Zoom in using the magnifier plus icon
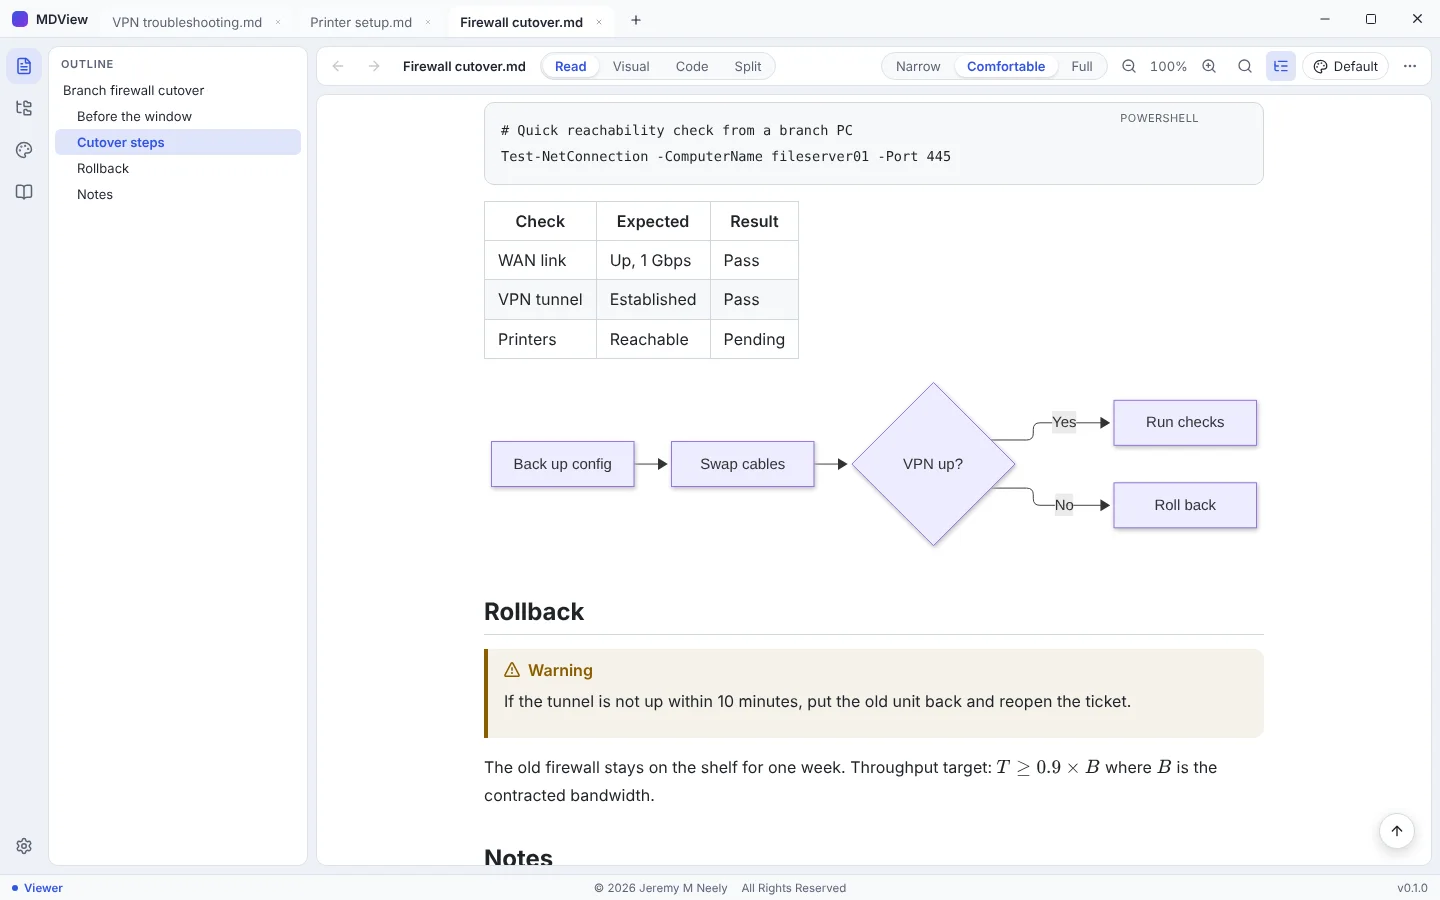Image resolution: width=1440 pixels, height=900 pixels. click(1209, 67)
